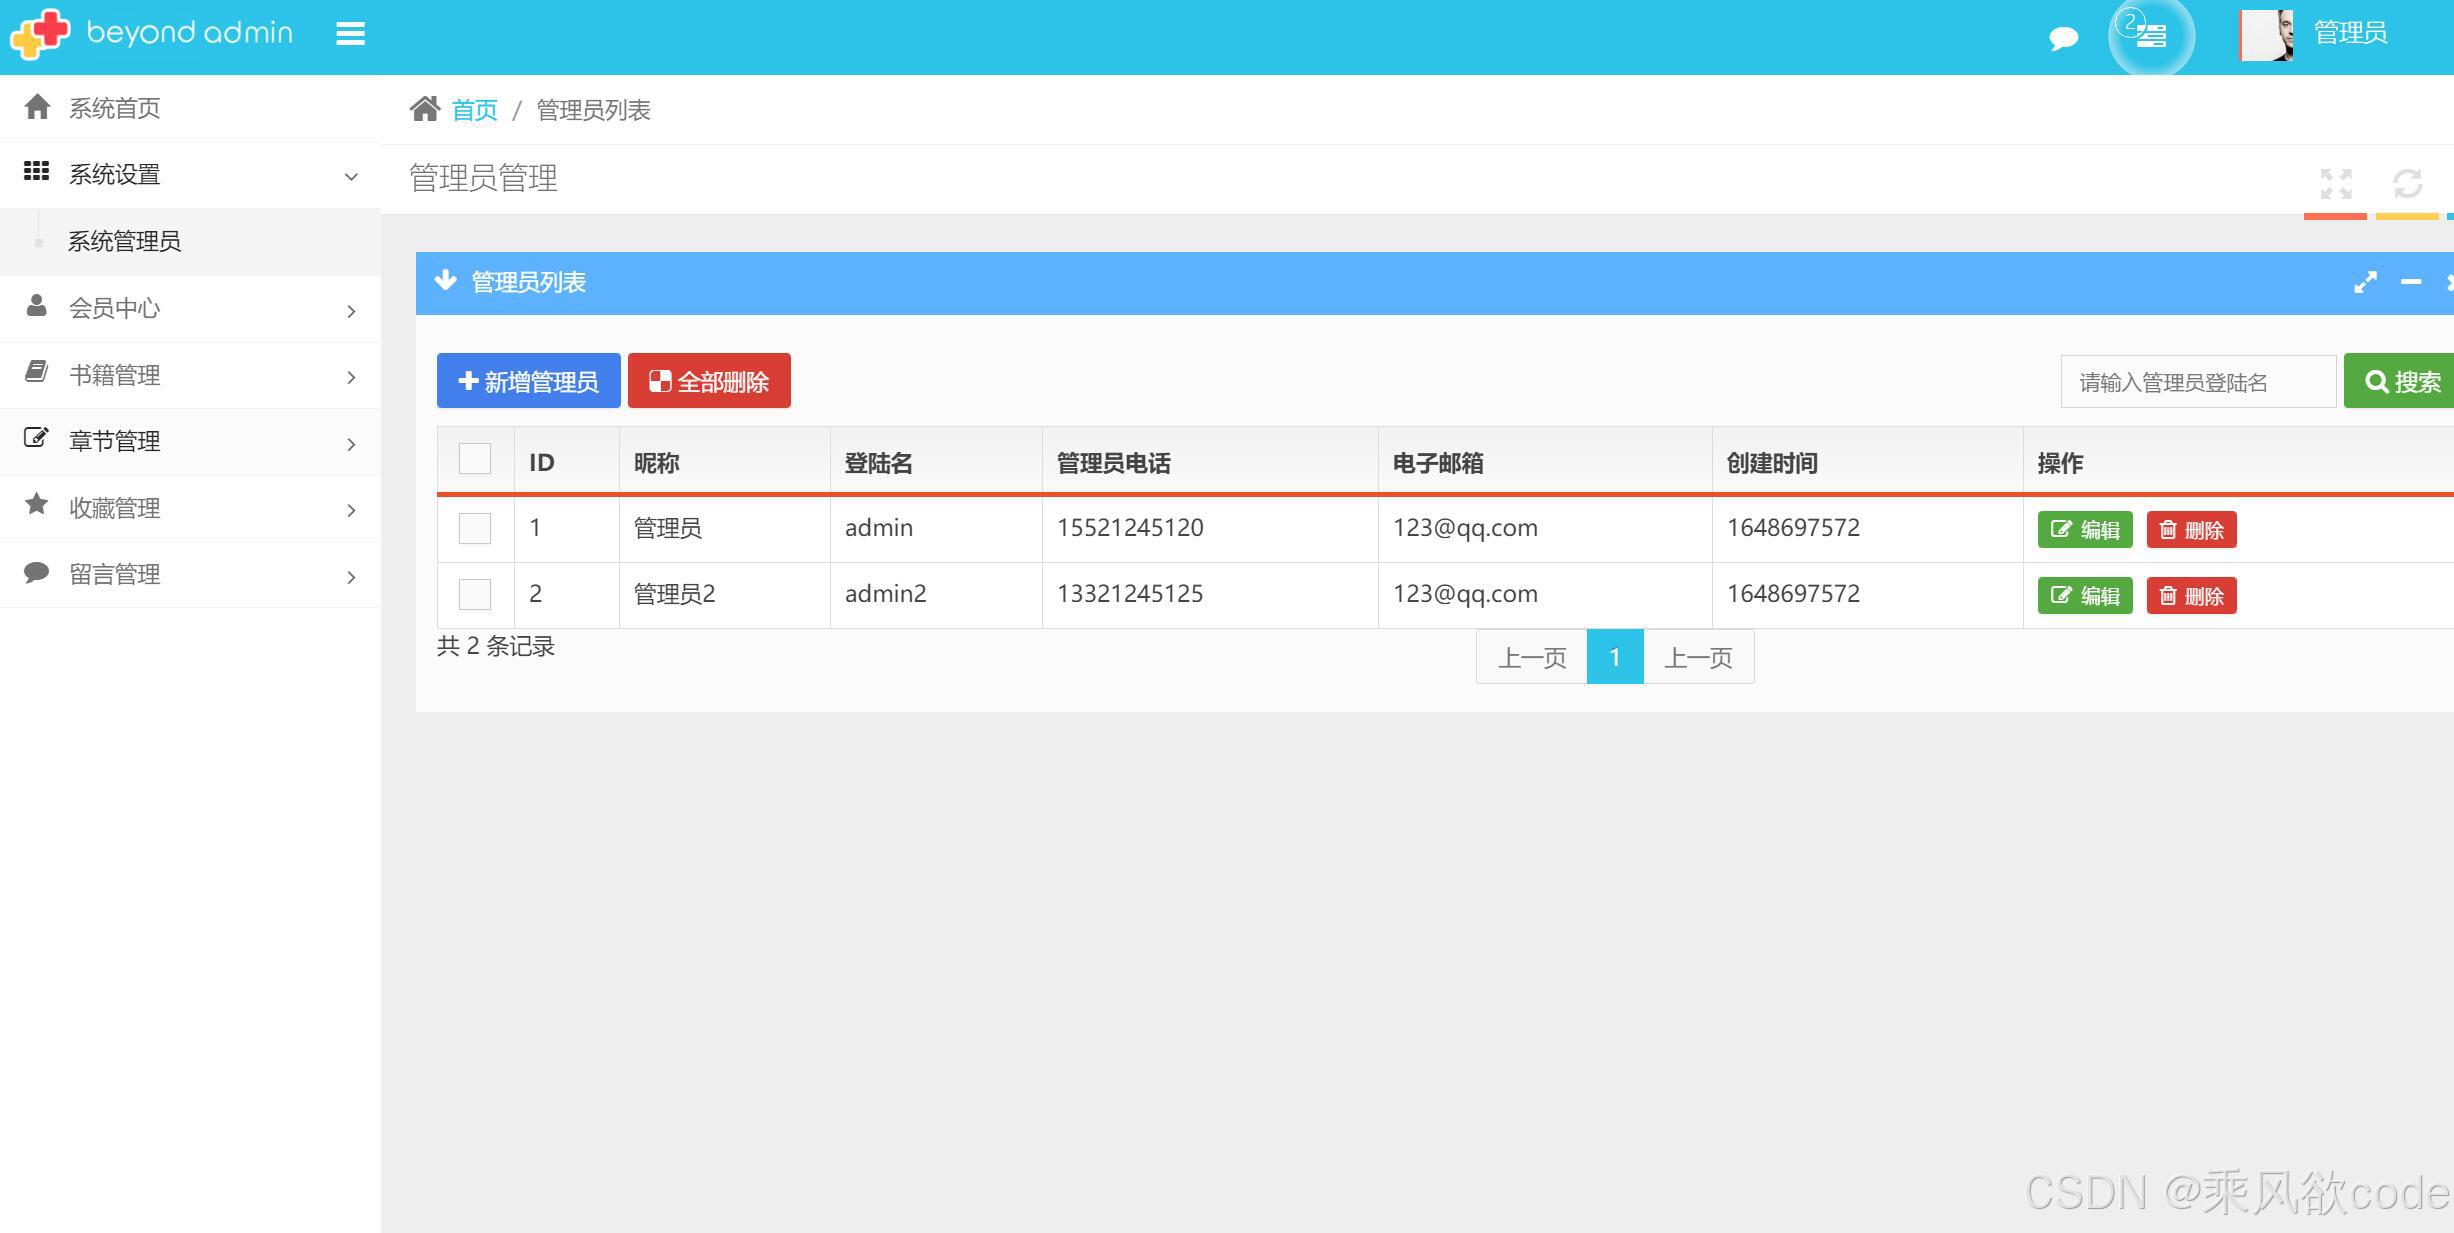Tick the select-all checkbox in the table header
Screen dimensions: 2454x1233
click(475, 460)
